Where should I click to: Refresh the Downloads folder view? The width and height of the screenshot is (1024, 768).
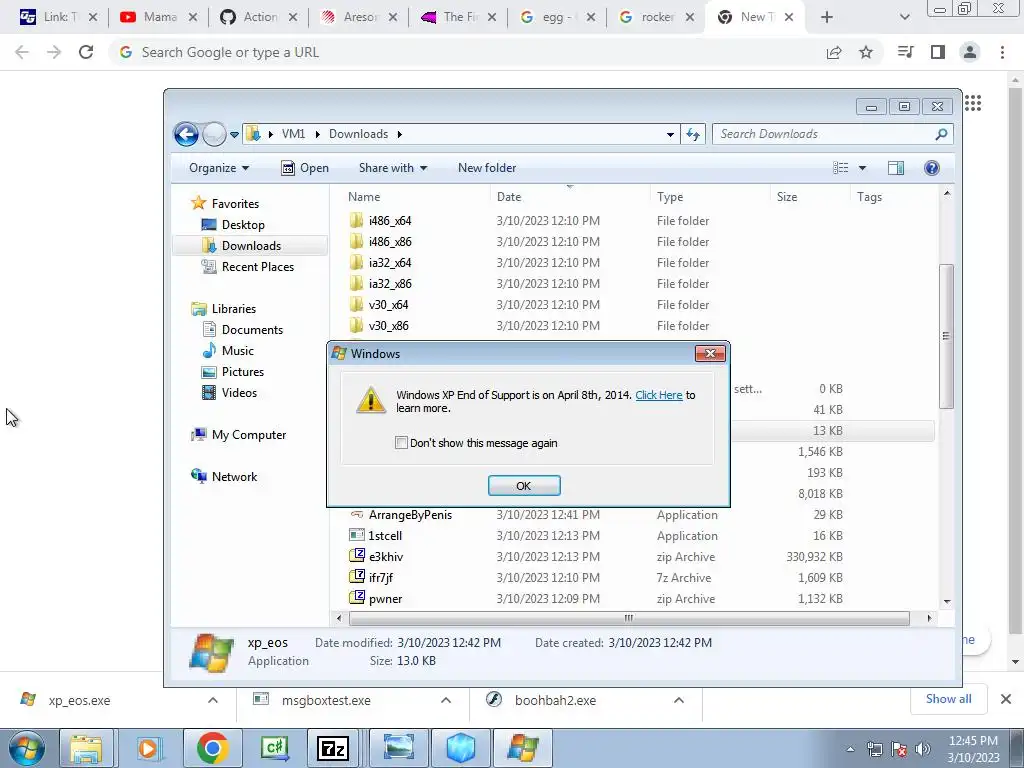(693, 135)
